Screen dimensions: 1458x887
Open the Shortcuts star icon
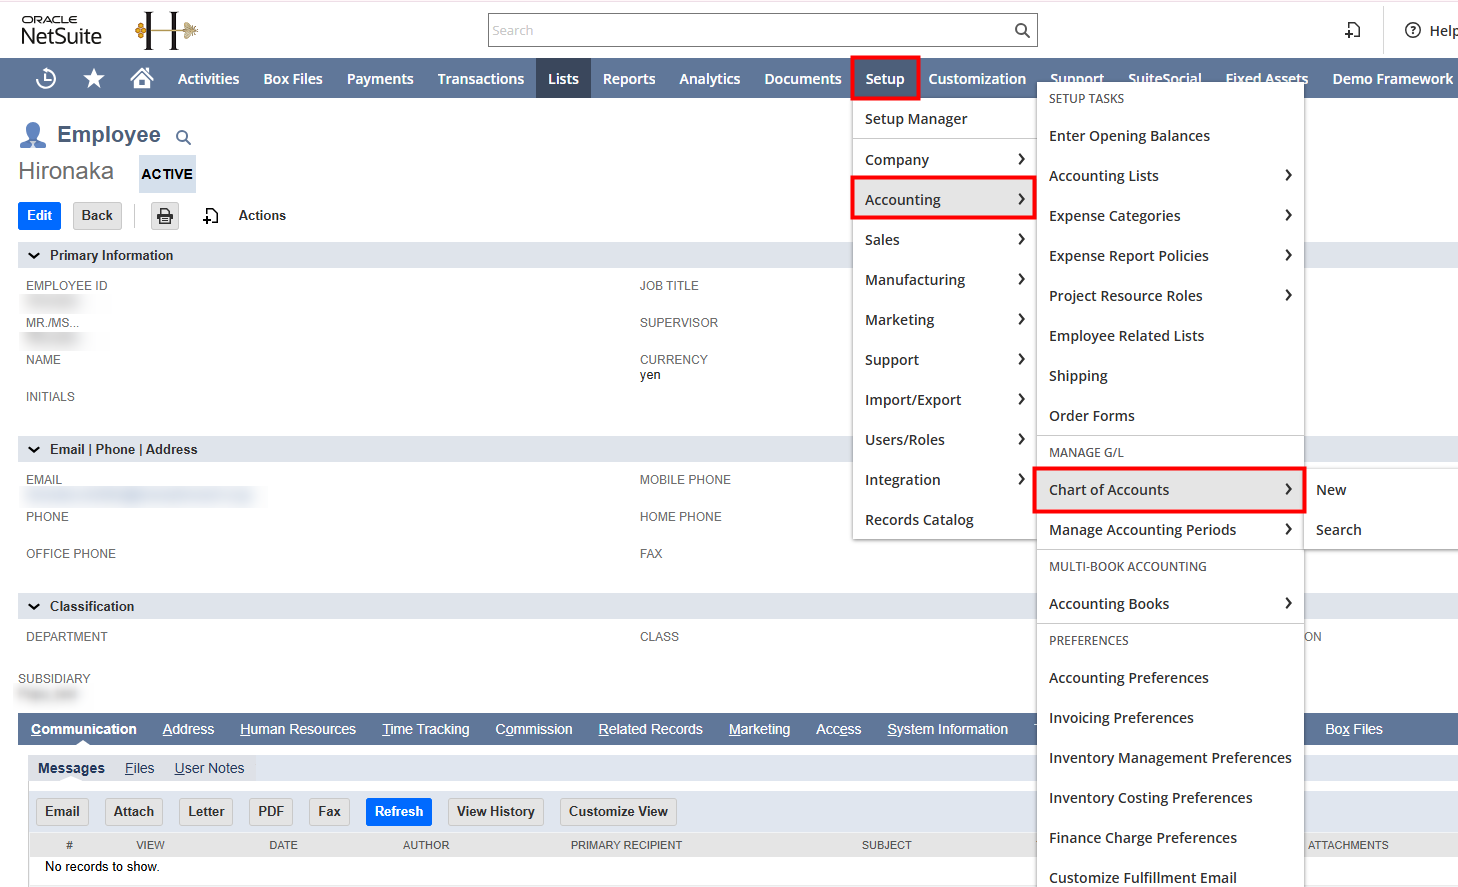coord(94,78)
